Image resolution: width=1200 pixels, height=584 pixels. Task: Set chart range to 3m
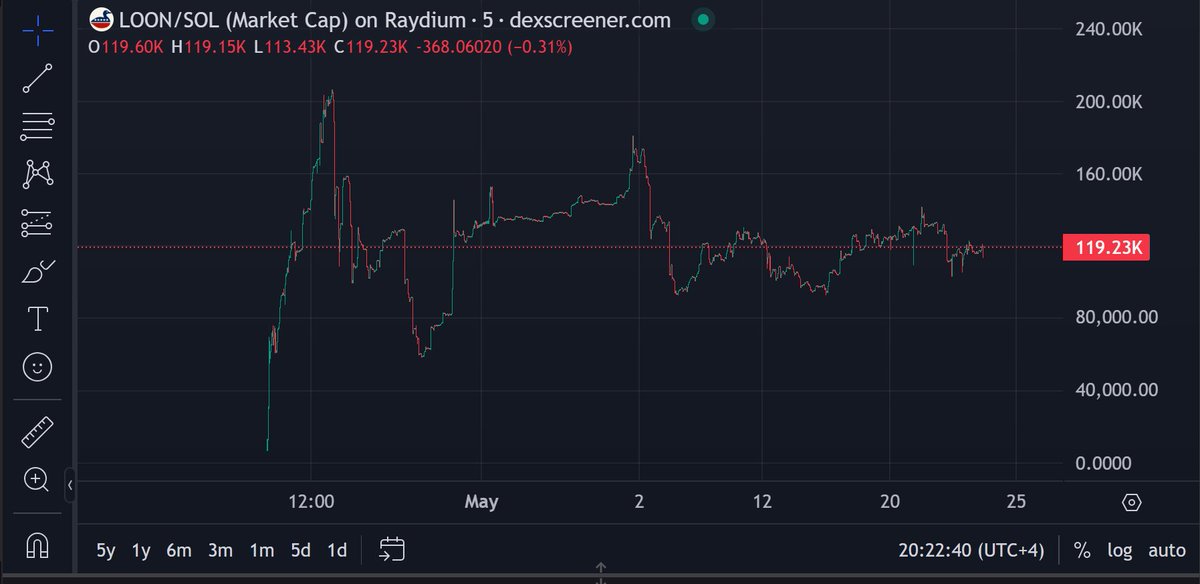pos(221,549)
